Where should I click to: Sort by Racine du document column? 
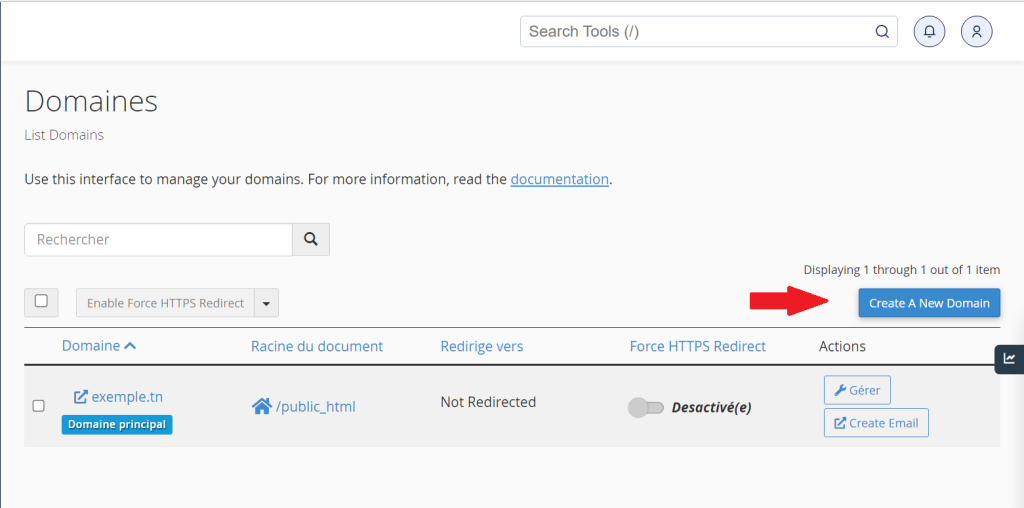point(316,346)
